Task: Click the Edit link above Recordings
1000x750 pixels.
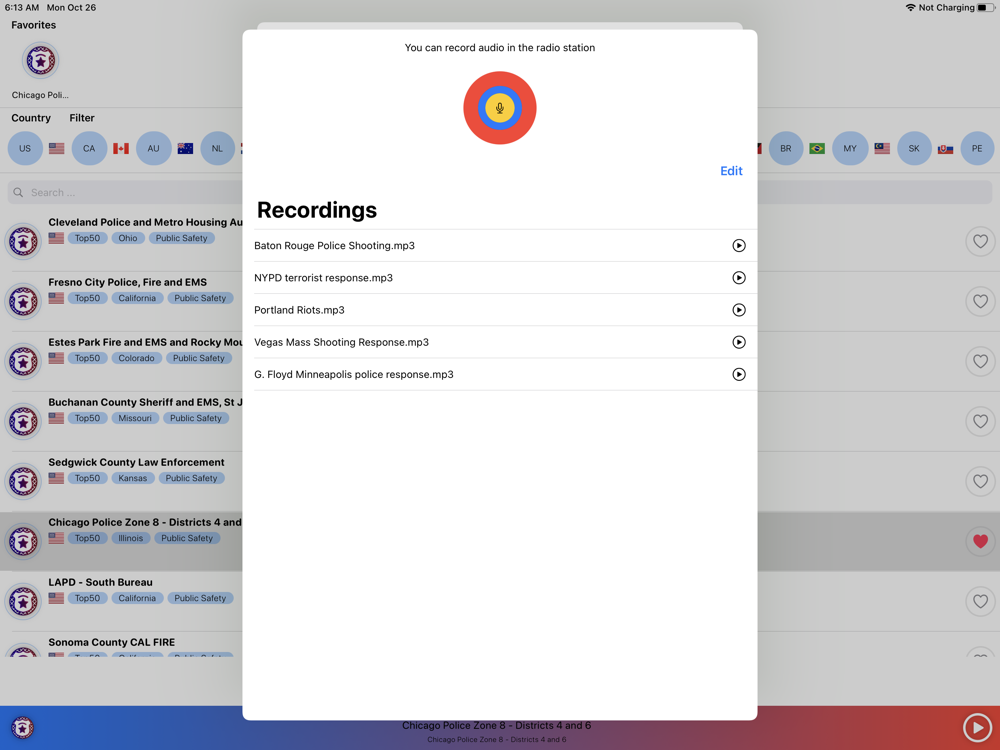Action: 731,171
